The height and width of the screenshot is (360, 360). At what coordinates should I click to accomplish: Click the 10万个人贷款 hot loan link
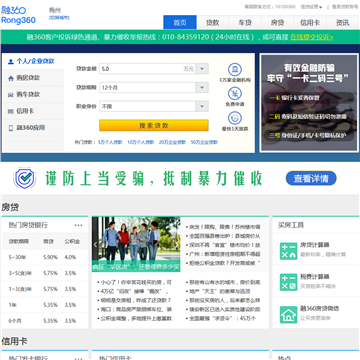141,142
